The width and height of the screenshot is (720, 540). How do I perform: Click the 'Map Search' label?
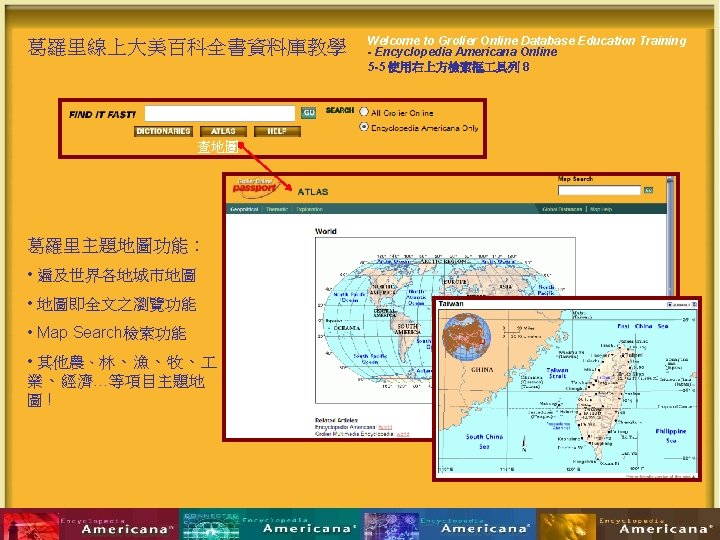pyautogui.click(x=575, y=179)
